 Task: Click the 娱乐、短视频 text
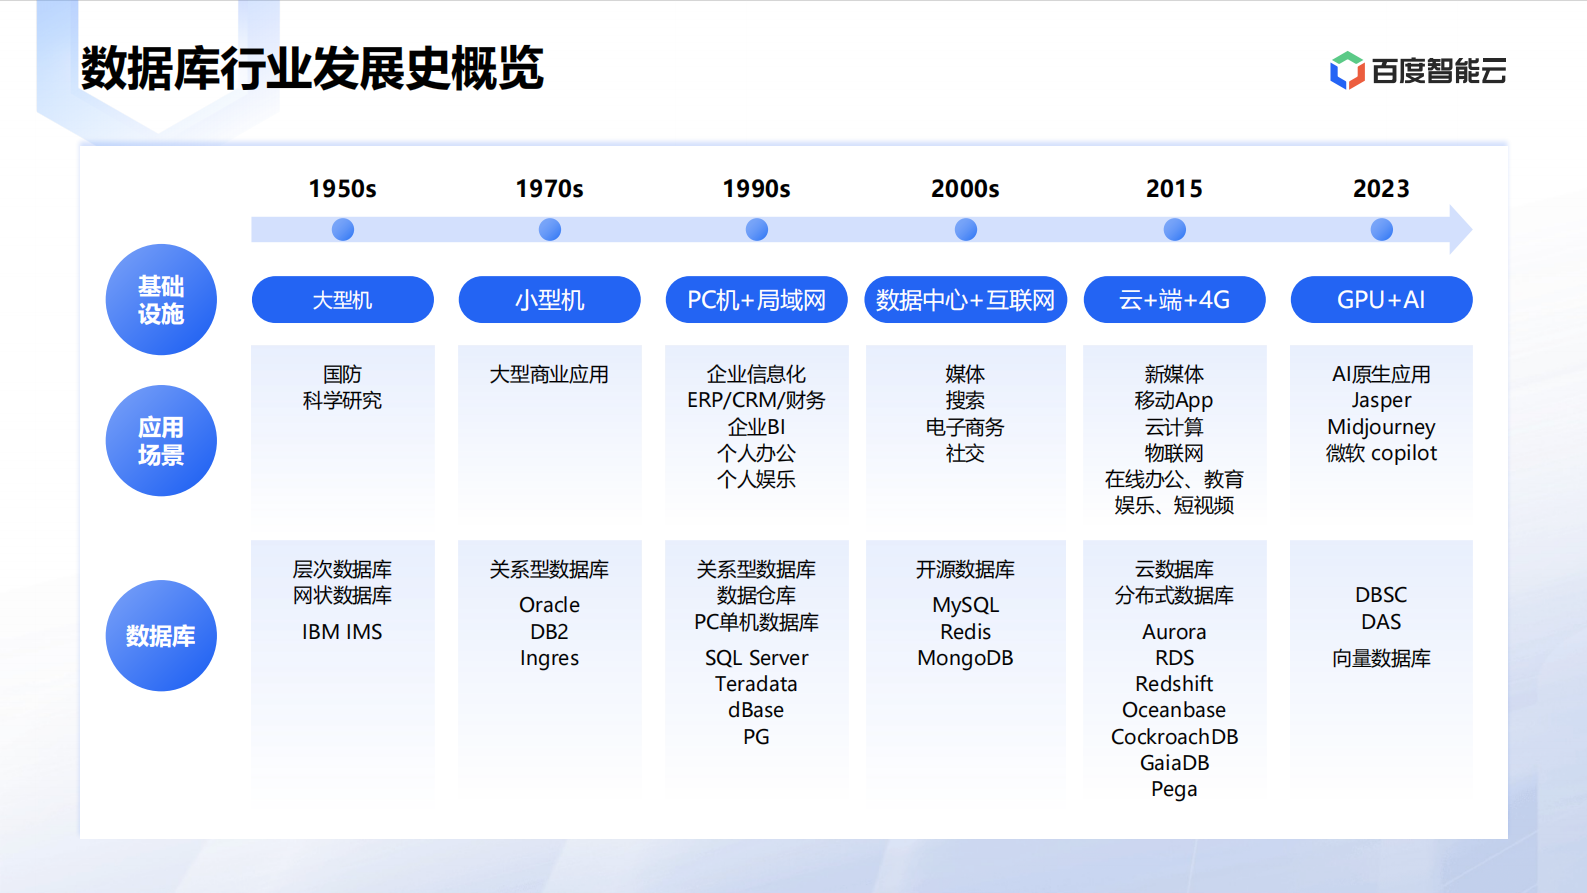1175,505
